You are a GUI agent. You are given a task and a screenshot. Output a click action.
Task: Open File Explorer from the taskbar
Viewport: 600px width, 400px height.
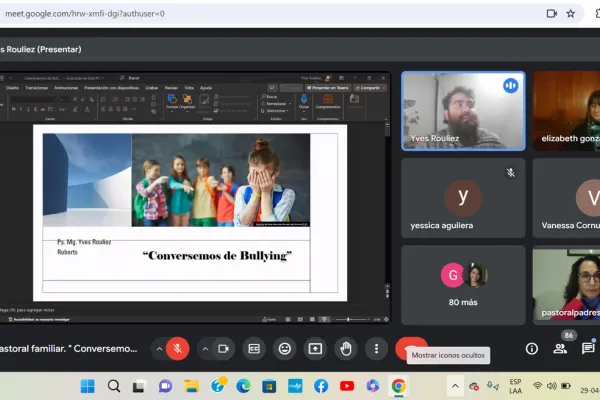(191, 386)
